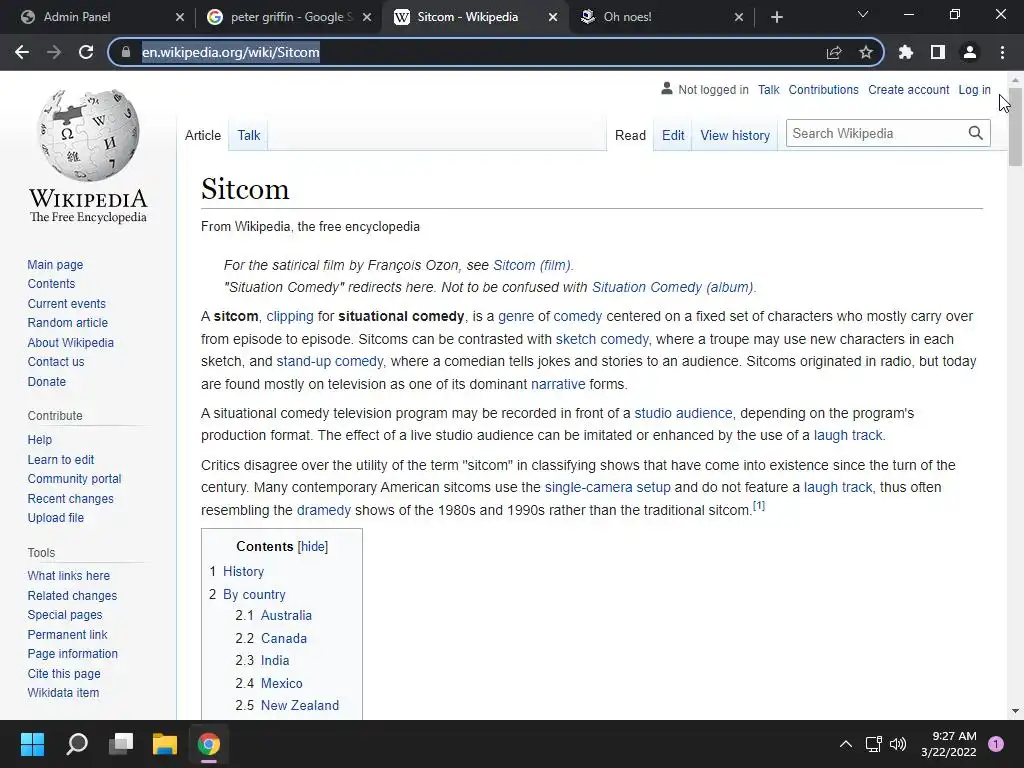Jump to the History contents entry
1024x768 pixels.
[x=243, y=571]
